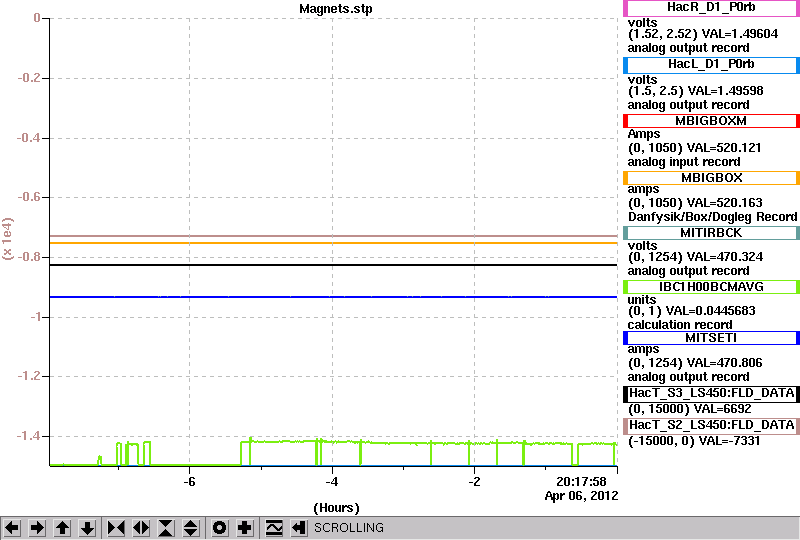Click the SCROLLING status label
The width and height of the screenshot is (800, 540).
tap(348, 528)
